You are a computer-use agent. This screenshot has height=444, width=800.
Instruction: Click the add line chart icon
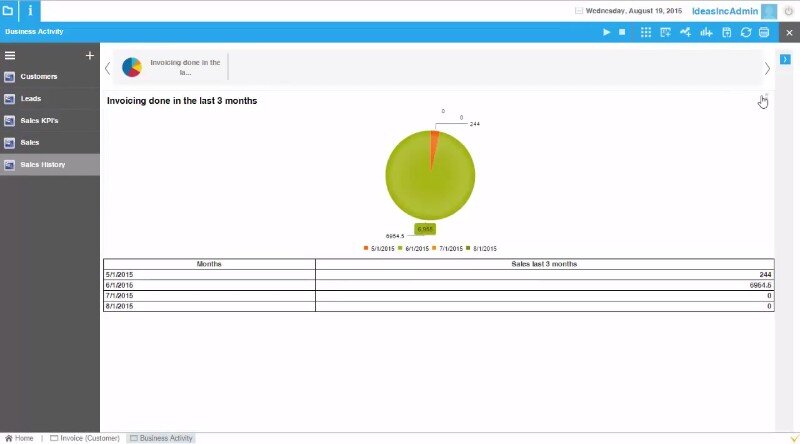click(x=685, y=32)
